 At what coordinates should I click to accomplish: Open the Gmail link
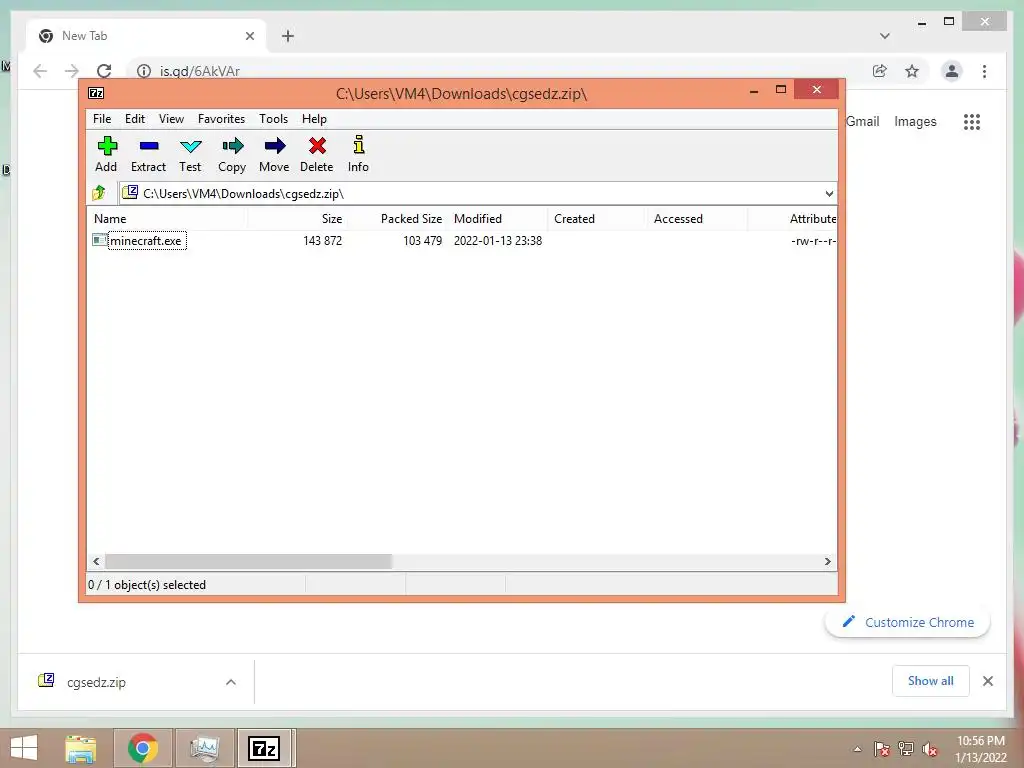coord(863,121)
